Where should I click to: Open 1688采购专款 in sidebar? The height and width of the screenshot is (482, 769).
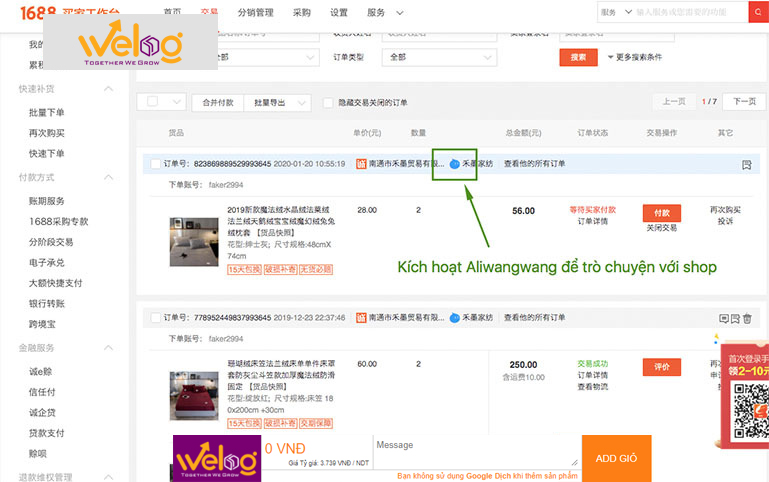(x=59, y=222)
